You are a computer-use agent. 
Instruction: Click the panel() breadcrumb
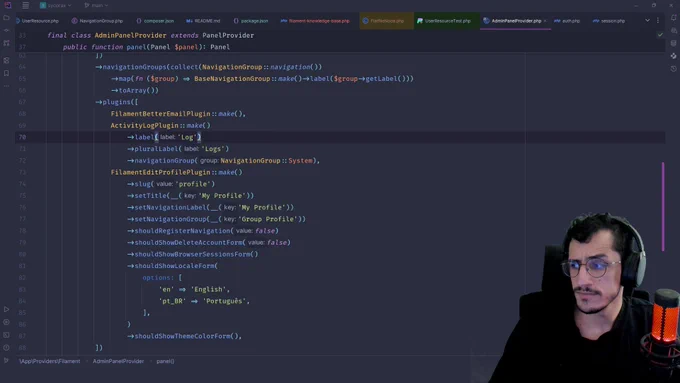[x=165, y=361]
